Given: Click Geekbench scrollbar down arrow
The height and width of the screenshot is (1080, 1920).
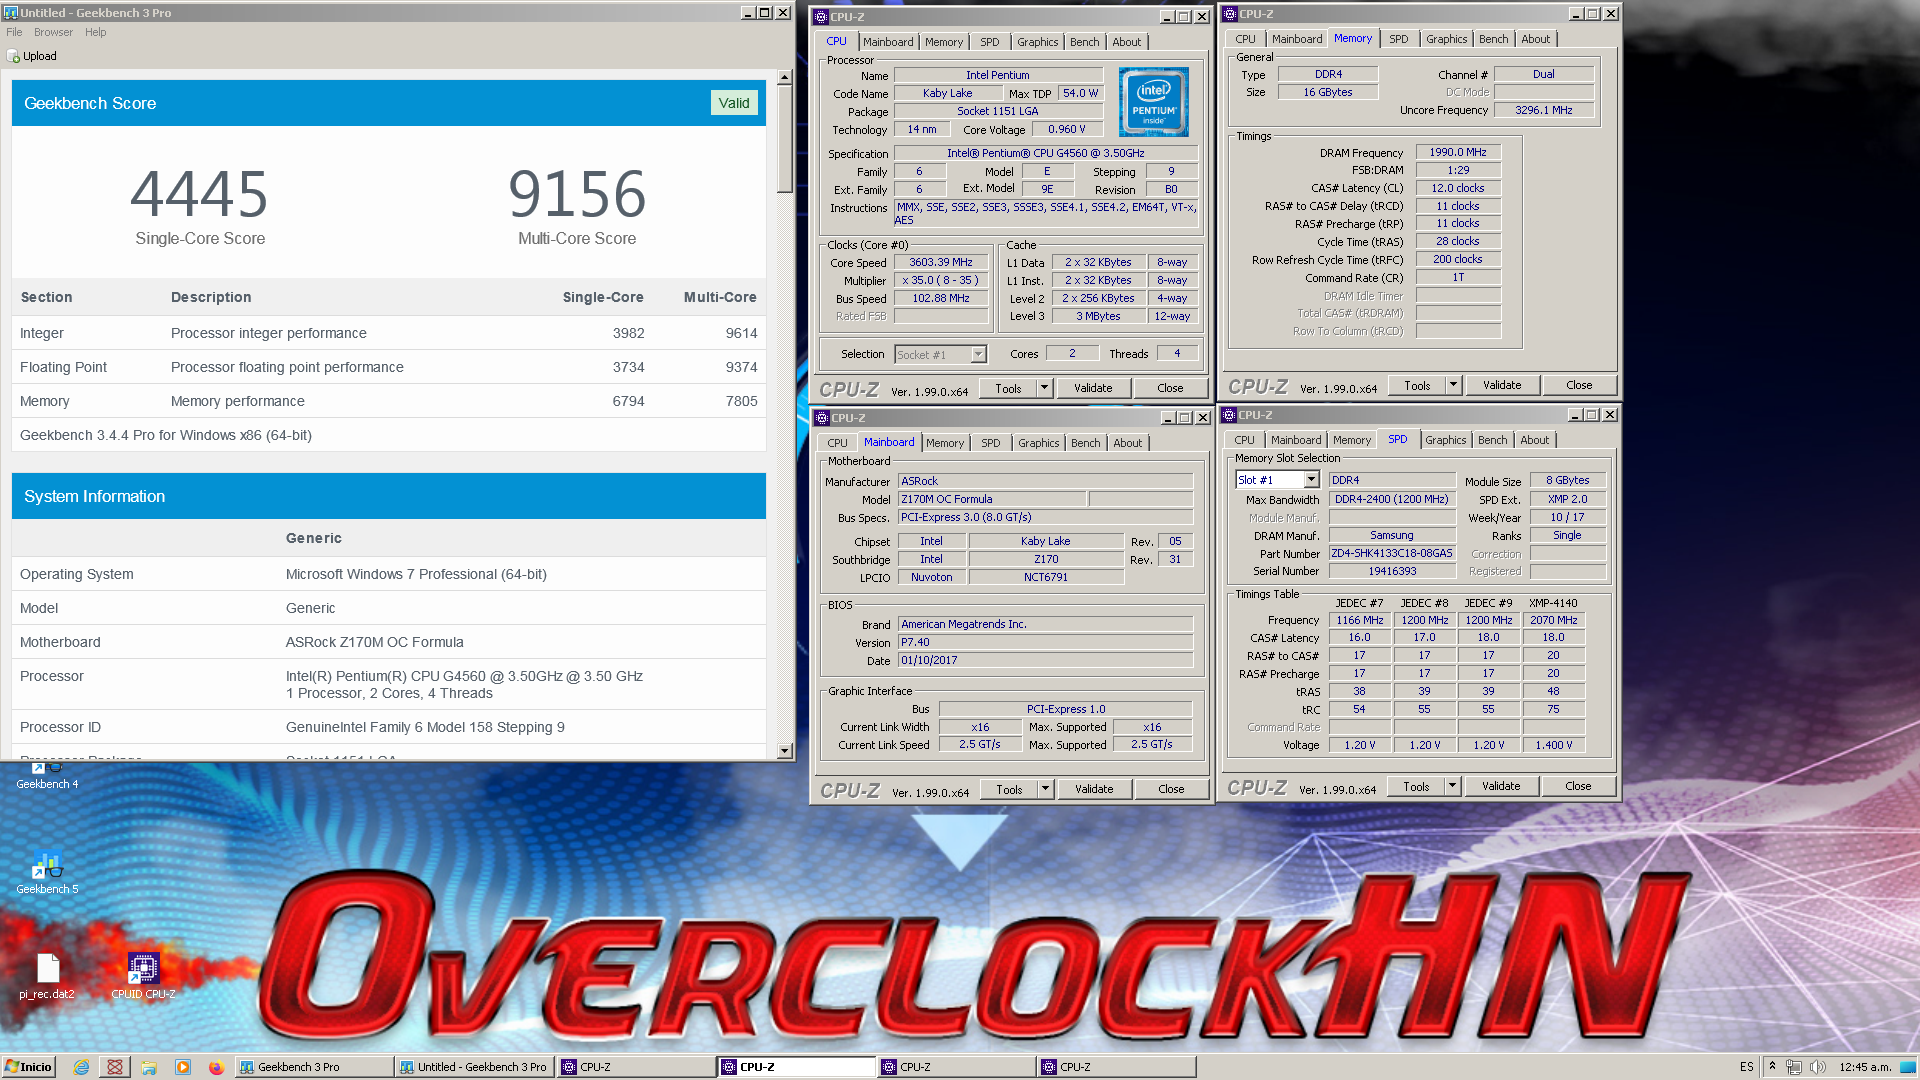Looking at the screenshot, I should click(784, 751).
